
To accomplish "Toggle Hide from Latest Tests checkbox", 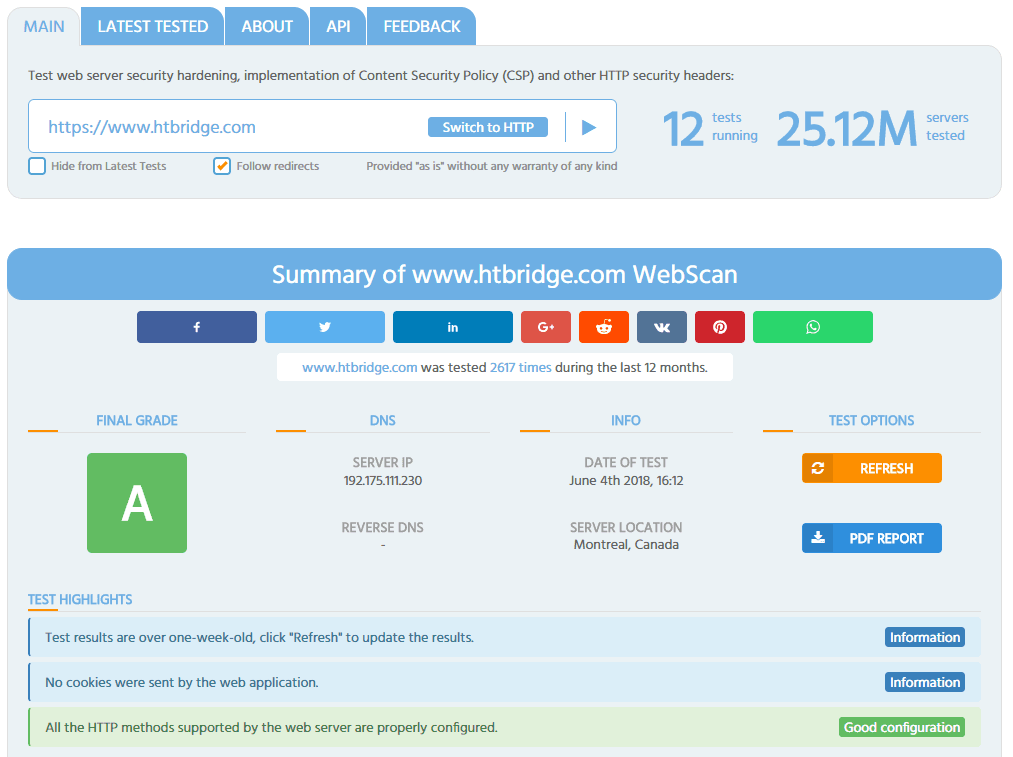I will click(37, 166).
